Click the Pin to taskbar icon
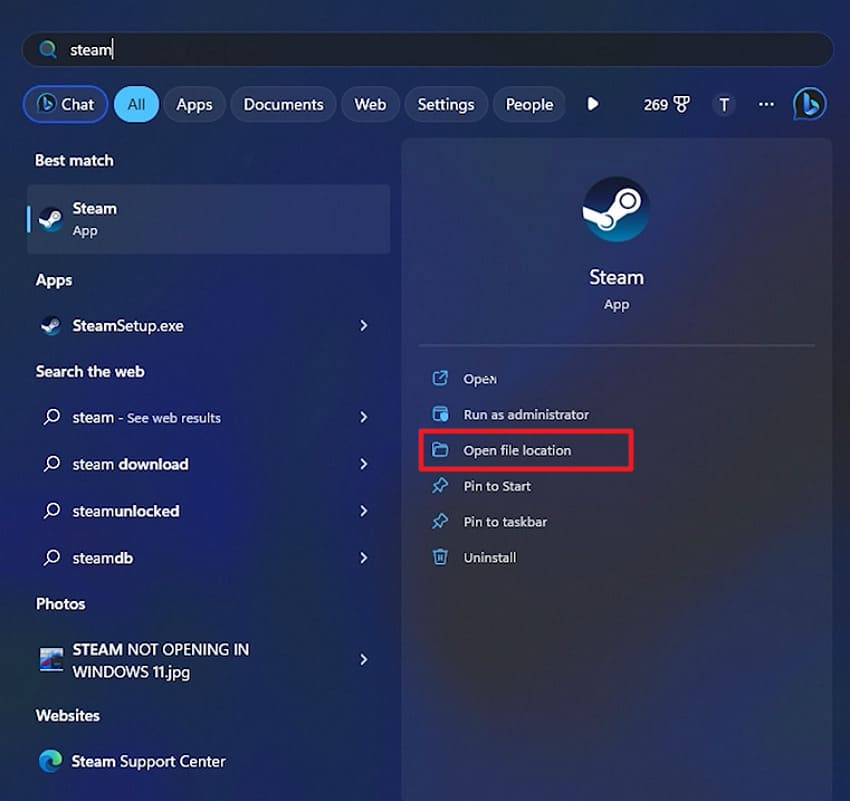 [x=440, y=521]
